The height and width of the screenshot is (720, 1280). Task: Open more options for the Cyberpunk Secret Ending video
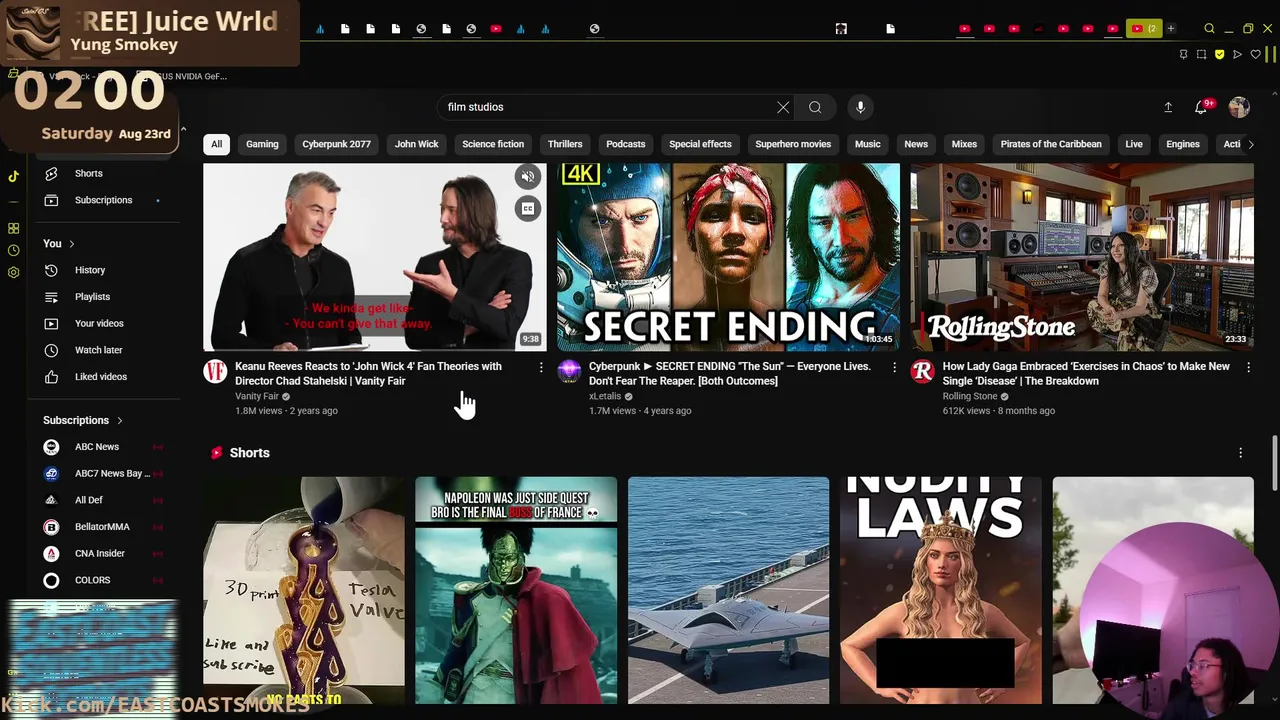[x=894, y=368]
